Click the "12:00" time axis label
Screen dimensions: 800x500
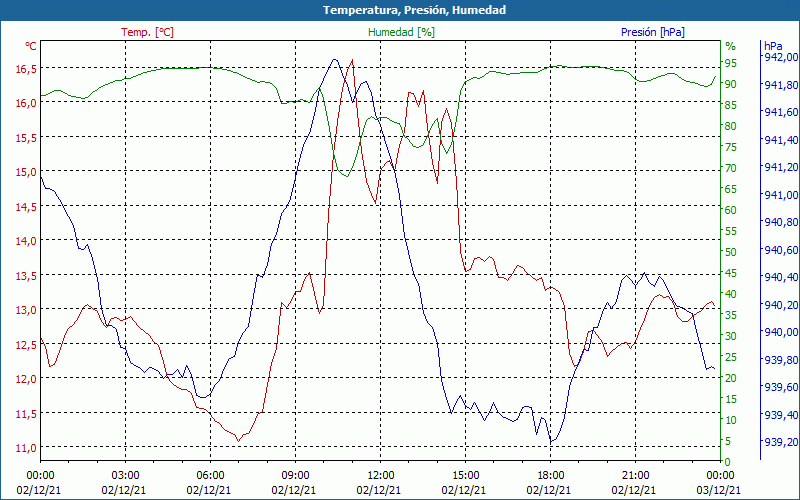pyautogui.click(x=380, y=476)
